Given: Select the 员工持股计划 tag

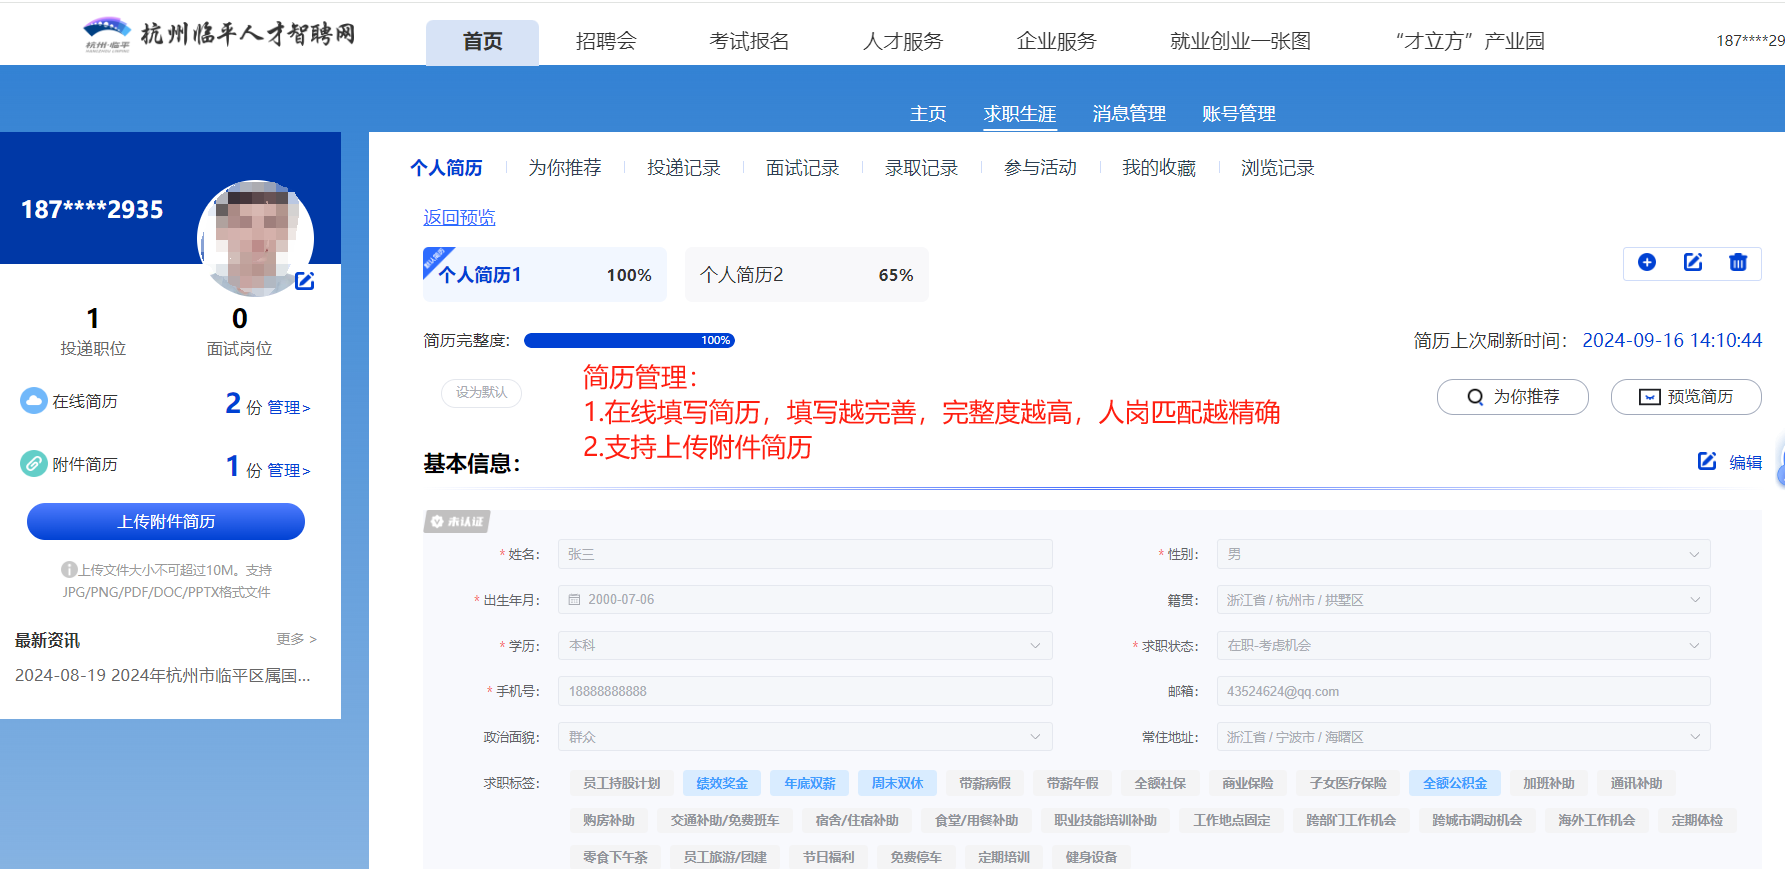Looking at the screenshot, I should tap(622, 783).
